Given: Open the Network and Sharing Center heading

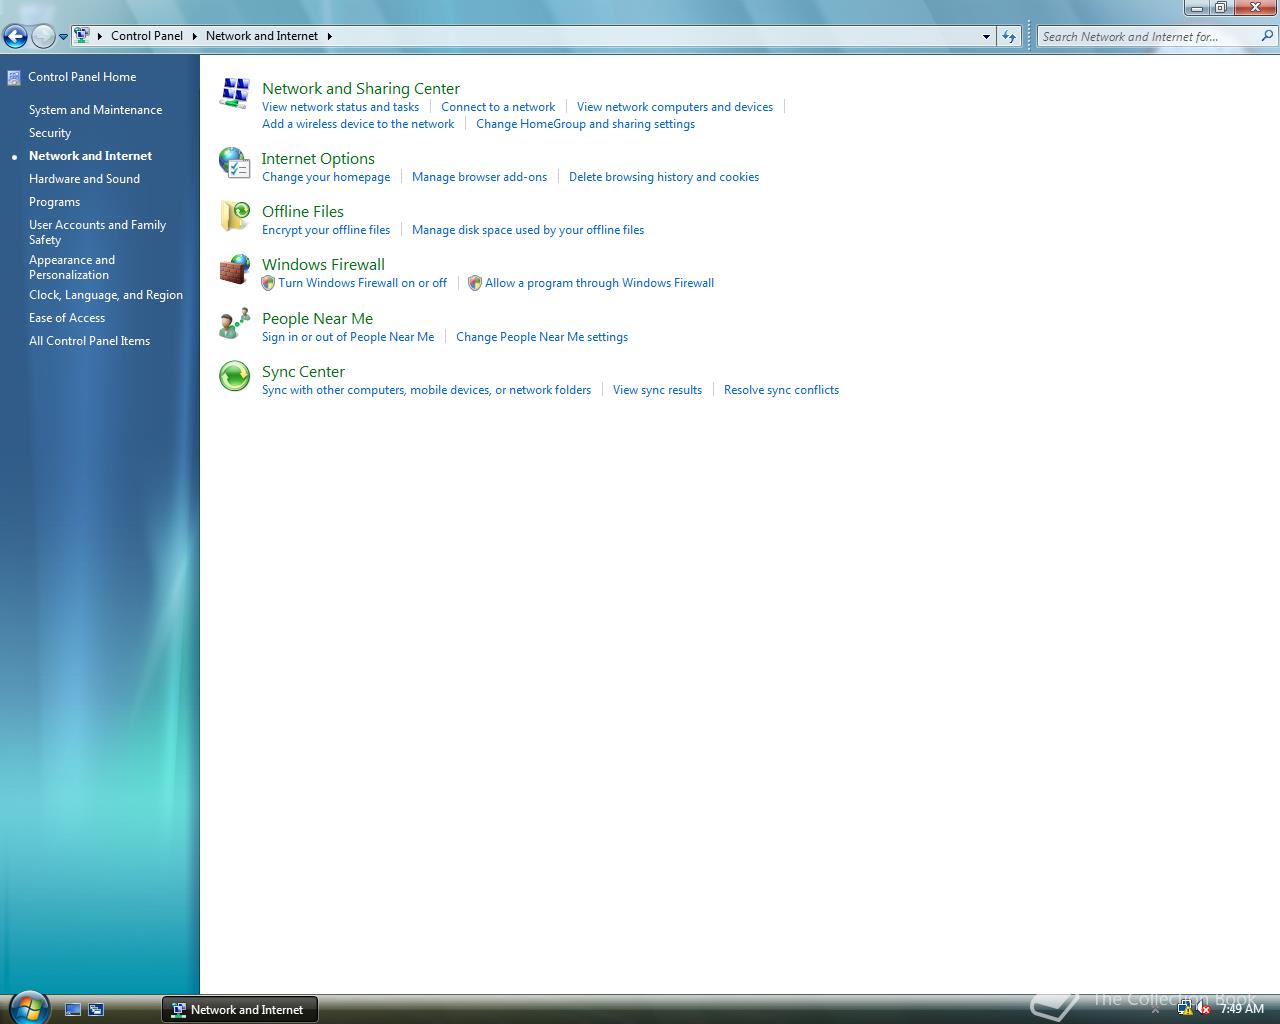Looking at the screenshot, I should pyautogui.click(x=361, y=89).
